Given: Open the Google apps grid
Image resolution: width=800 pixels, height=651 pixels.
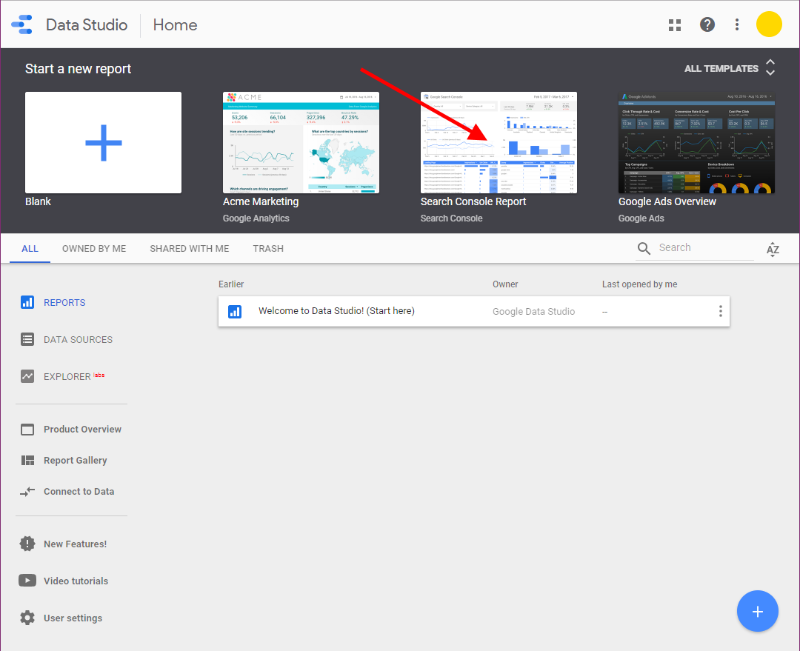Looking at the screenshot, I should coord(675,24).
